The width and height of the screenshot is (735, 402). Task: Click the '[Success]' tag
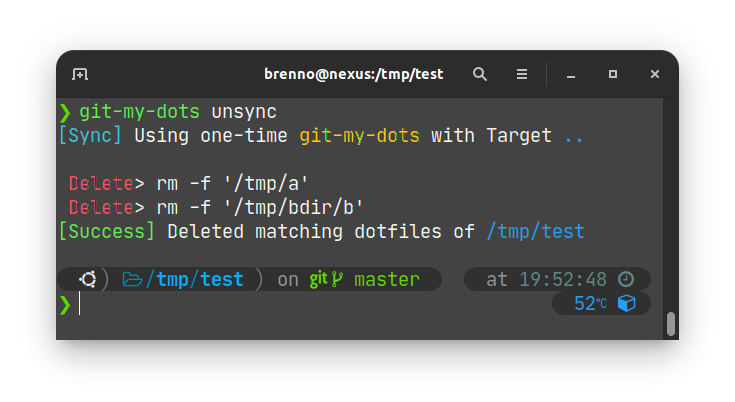click(107, 231)
